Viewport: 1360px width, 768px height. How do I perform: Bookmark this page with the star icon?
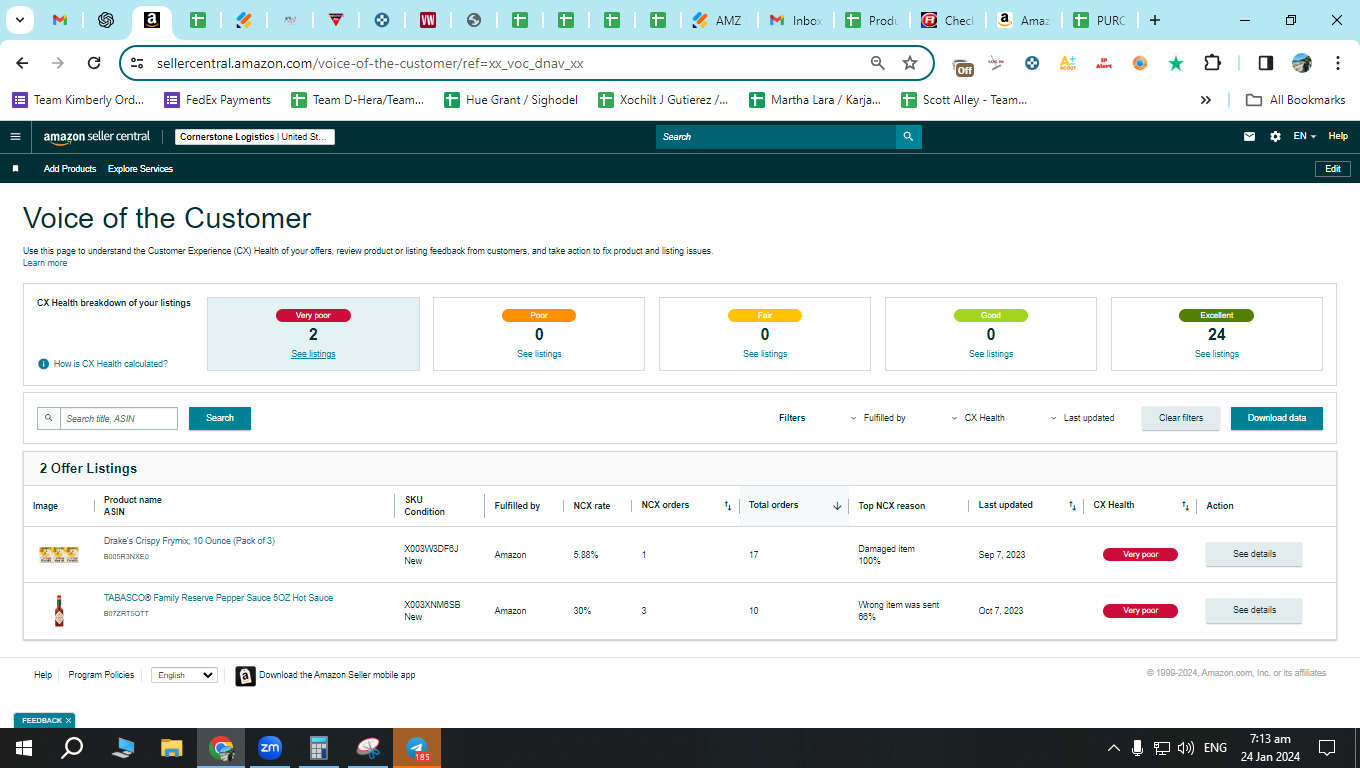pos(910,63)
